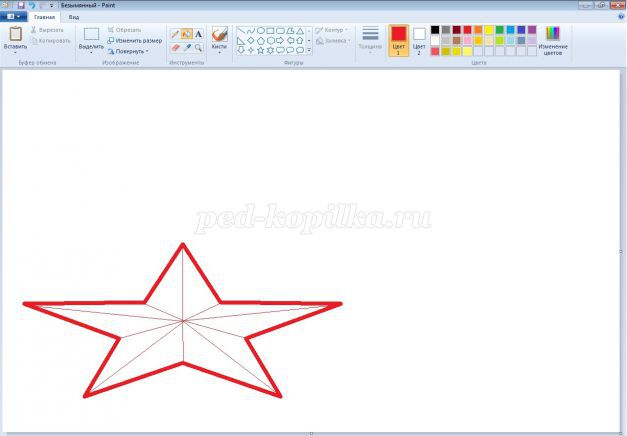The image size is (627, 436).
Task: Open Paint help question mark icon
Action: tap(621, 17)
